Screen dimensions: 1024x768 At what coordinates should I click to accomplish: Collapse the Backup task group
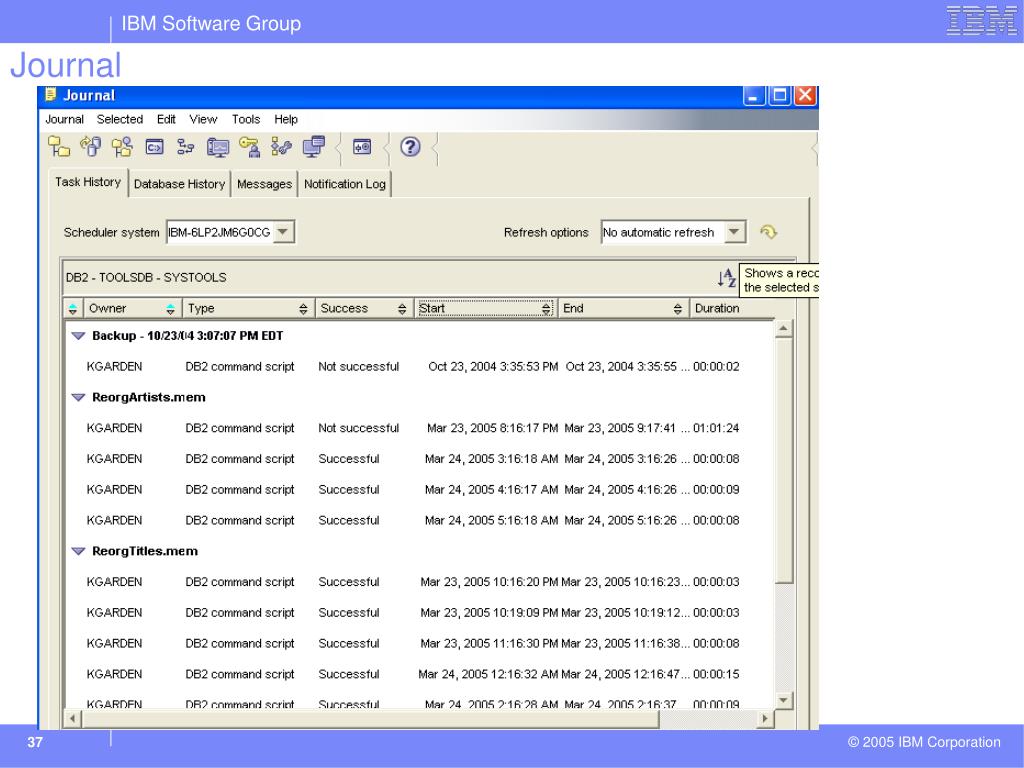pyautogui.click(x=78, y=336)
